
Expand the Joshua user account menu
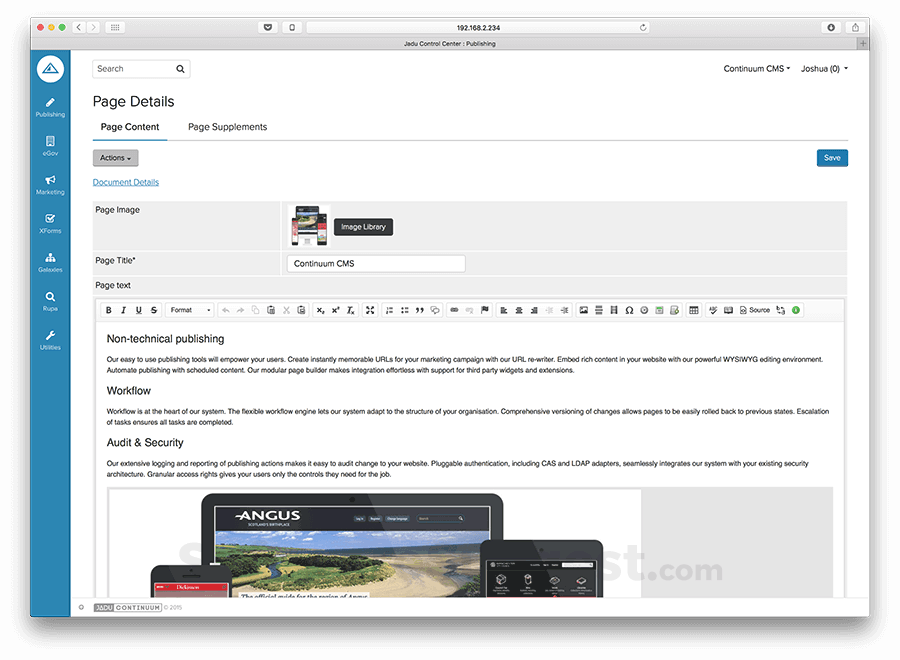point(824,68)
